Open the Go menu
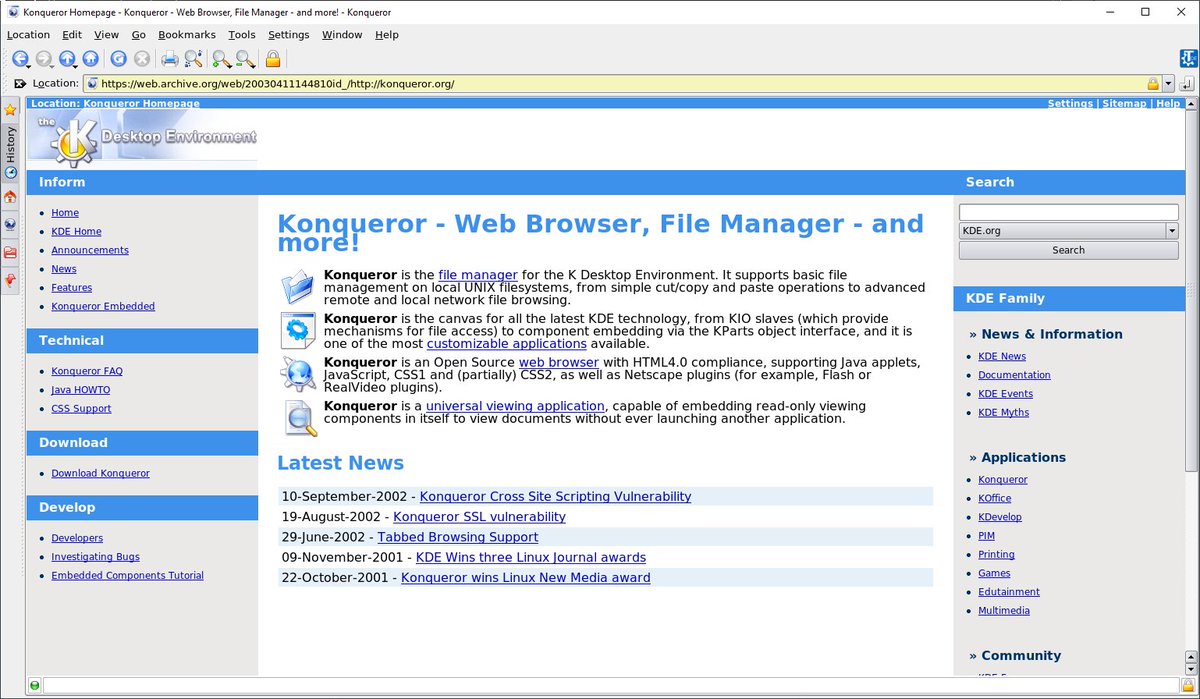 pos(139,34)
